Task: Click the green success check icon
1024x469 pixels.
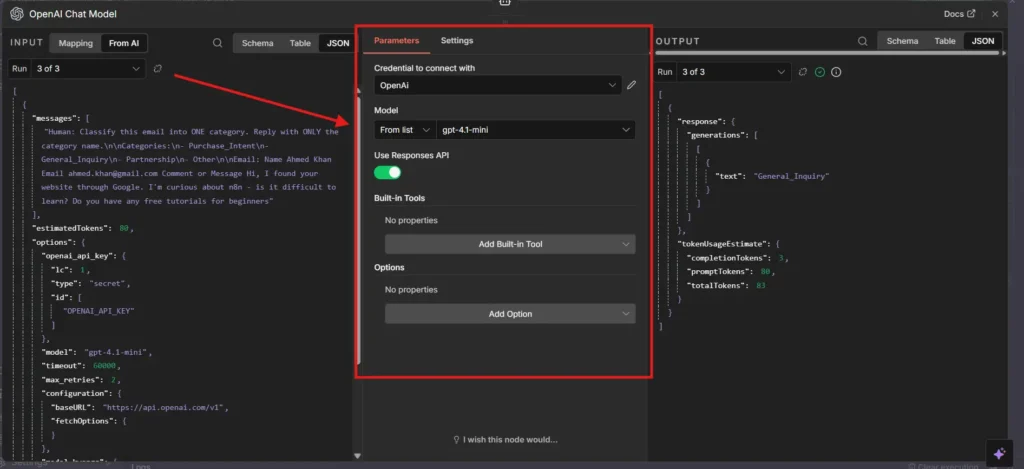Action: pyautogui.click(x=820, y=72)
